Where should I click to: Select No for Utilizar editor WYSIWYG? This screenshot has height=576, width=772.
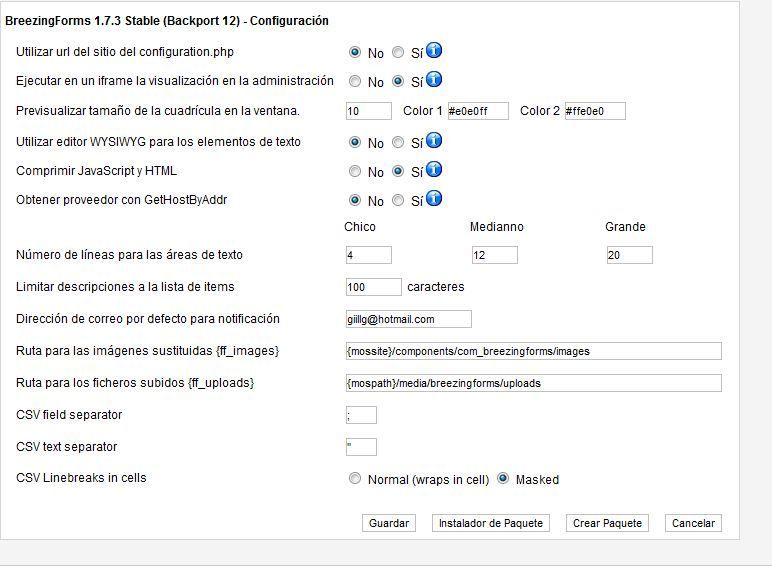[354, 142]
